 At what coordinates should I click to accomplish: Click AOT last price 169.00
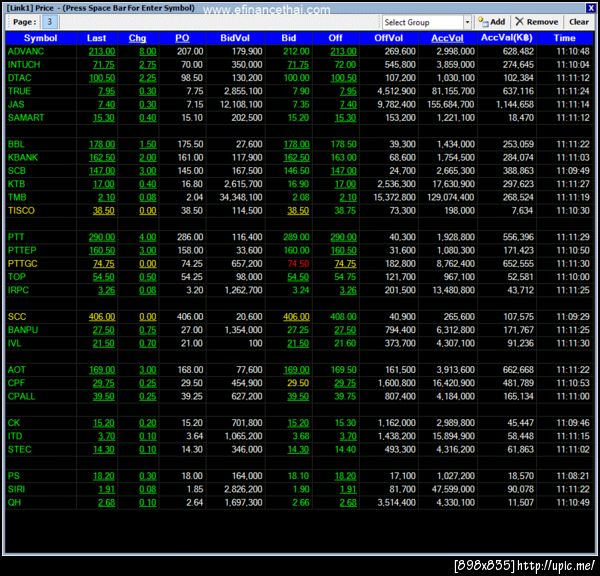click(102, 370)
